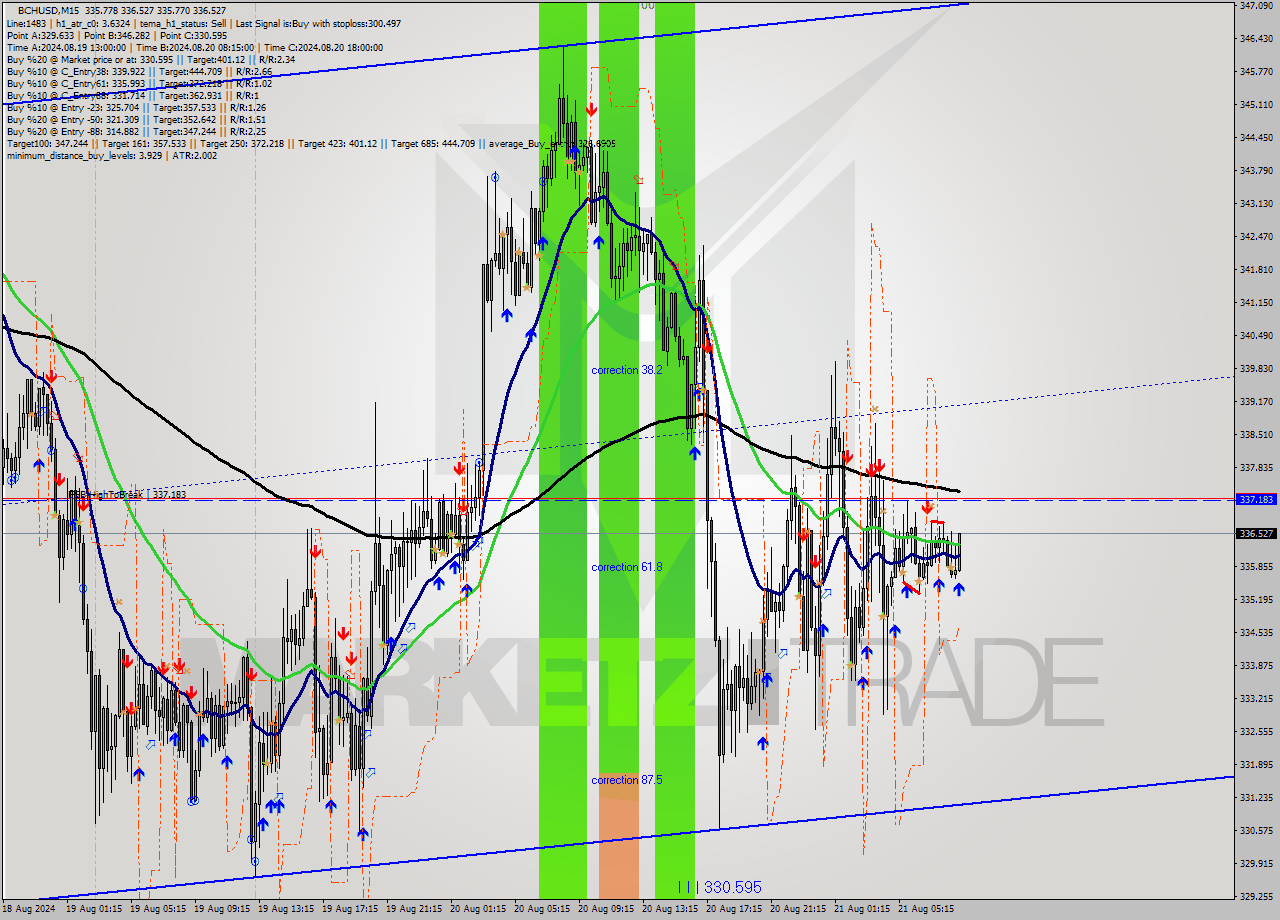Screen dimensions: 1280x920
Task: Click 'minimum_distance_buy_levels: 3.929' text
Action: (x=112, y=155)
